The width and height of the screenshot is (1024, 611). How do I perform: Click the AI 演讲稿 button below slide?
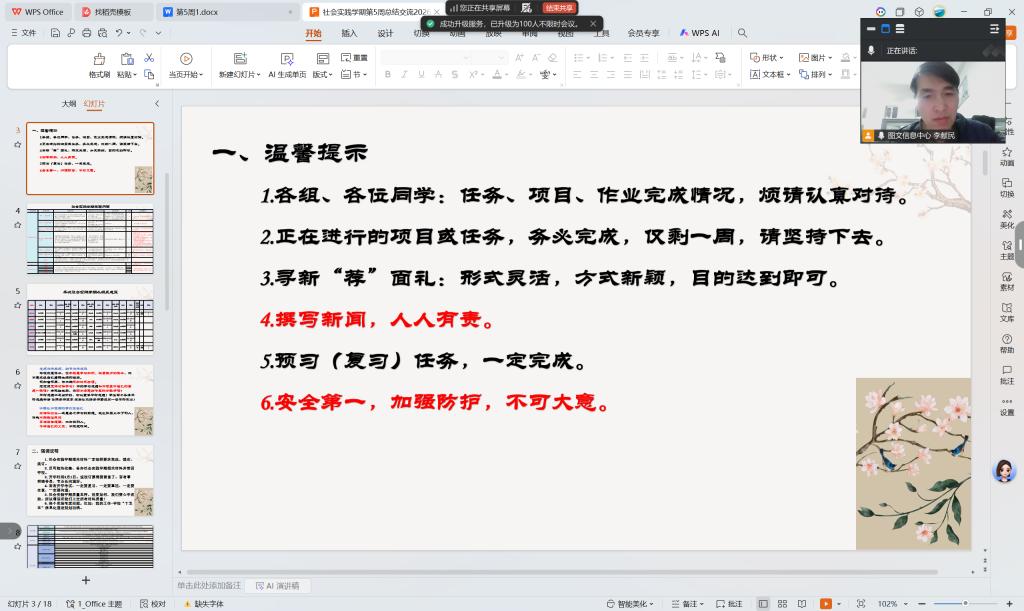coord(277,585)
